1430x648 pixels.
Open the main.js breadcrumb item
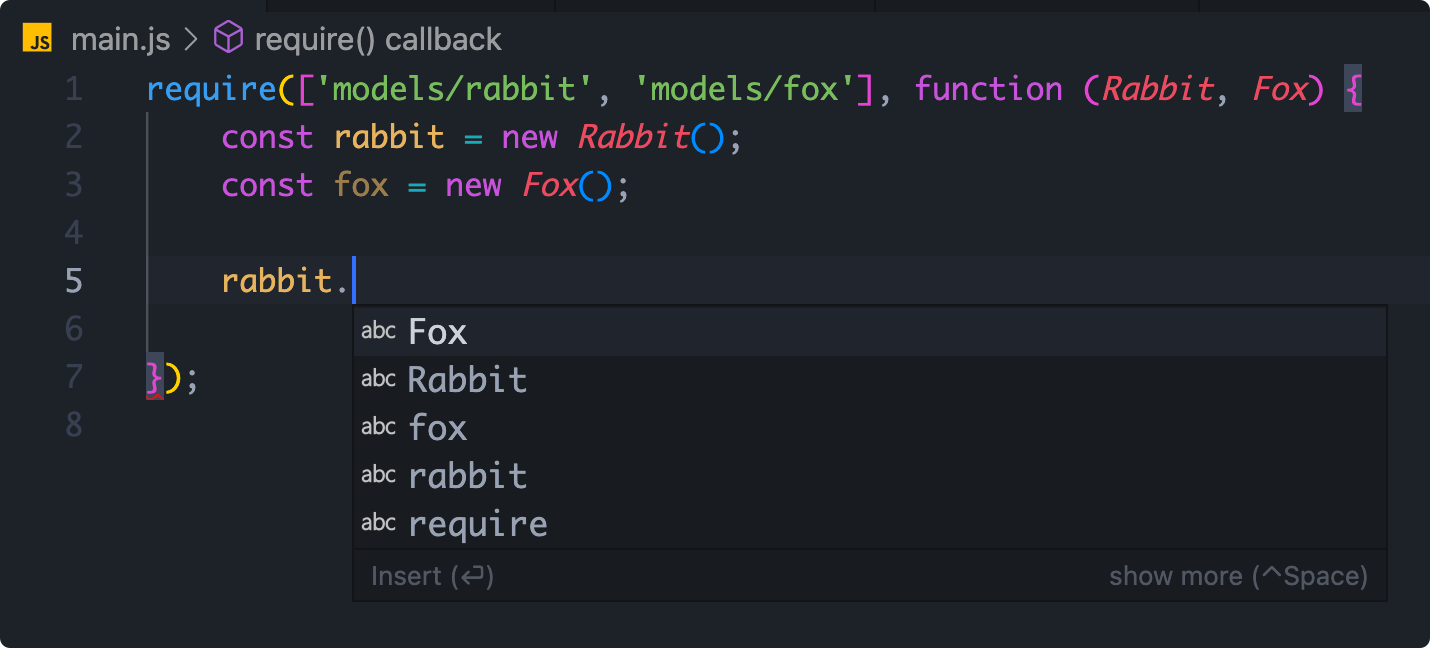coord(121,39)
